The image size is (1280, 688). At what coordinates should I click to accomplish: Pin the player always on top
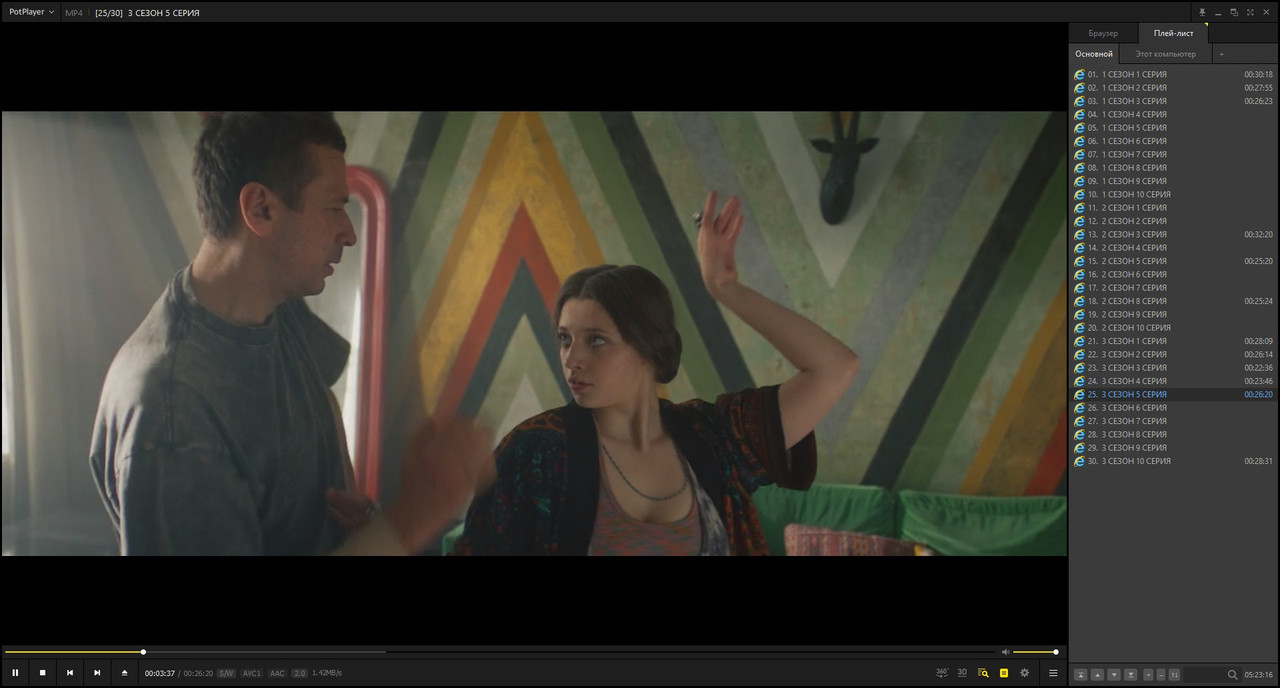point(1202,12)
